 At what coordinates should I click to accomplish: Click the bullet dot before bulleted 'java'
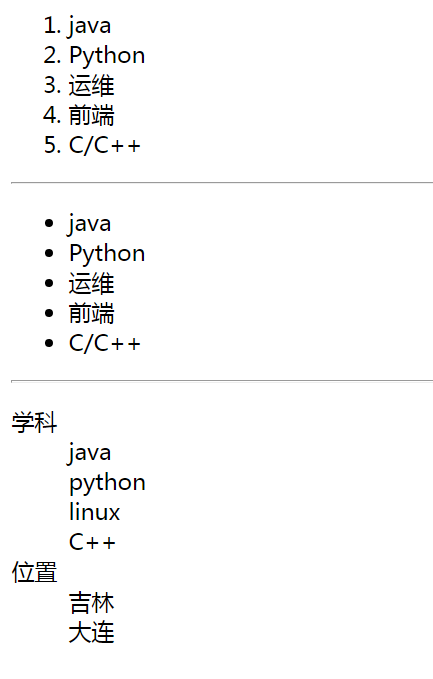pyautogui.click(x=49, y=223)
